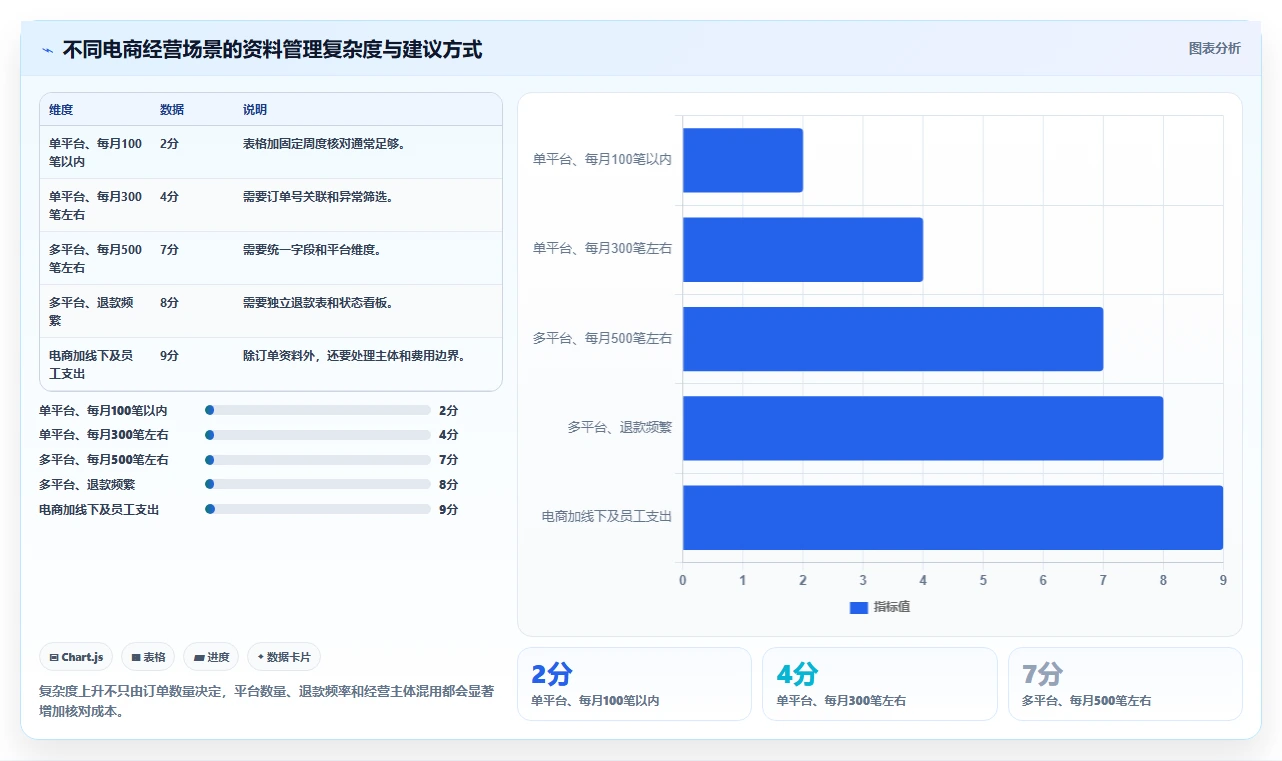1282x761 pixels.
Task: Click the x-axis tick label 5
Action: [x=983, y=580]
